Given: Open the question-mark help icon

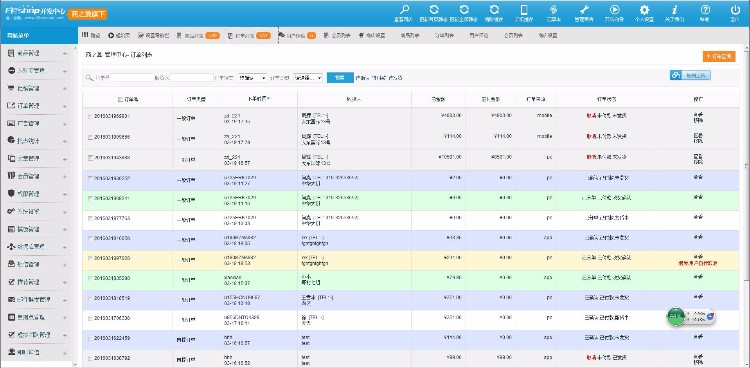Looking at the screenshot, I should click(705, 10).
